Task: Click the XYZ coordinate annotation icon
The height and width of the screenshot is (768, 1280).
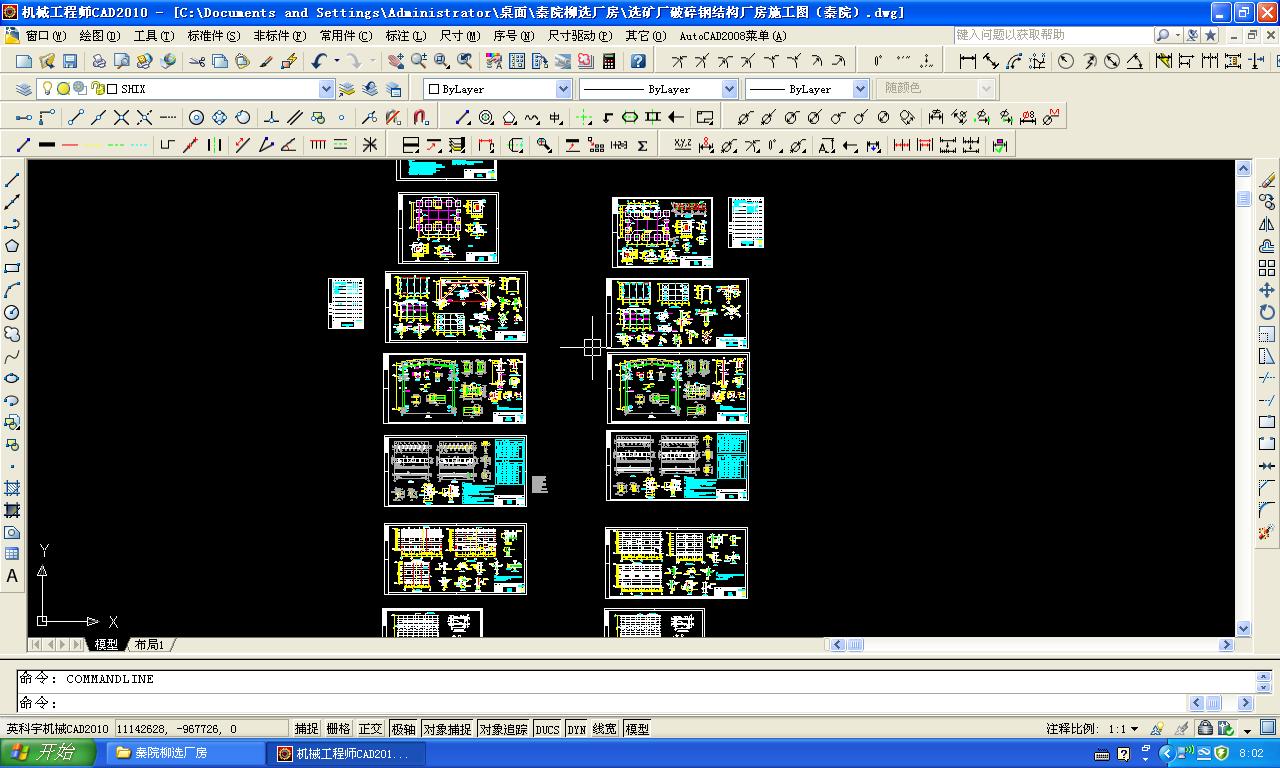Action: point(682,145)
